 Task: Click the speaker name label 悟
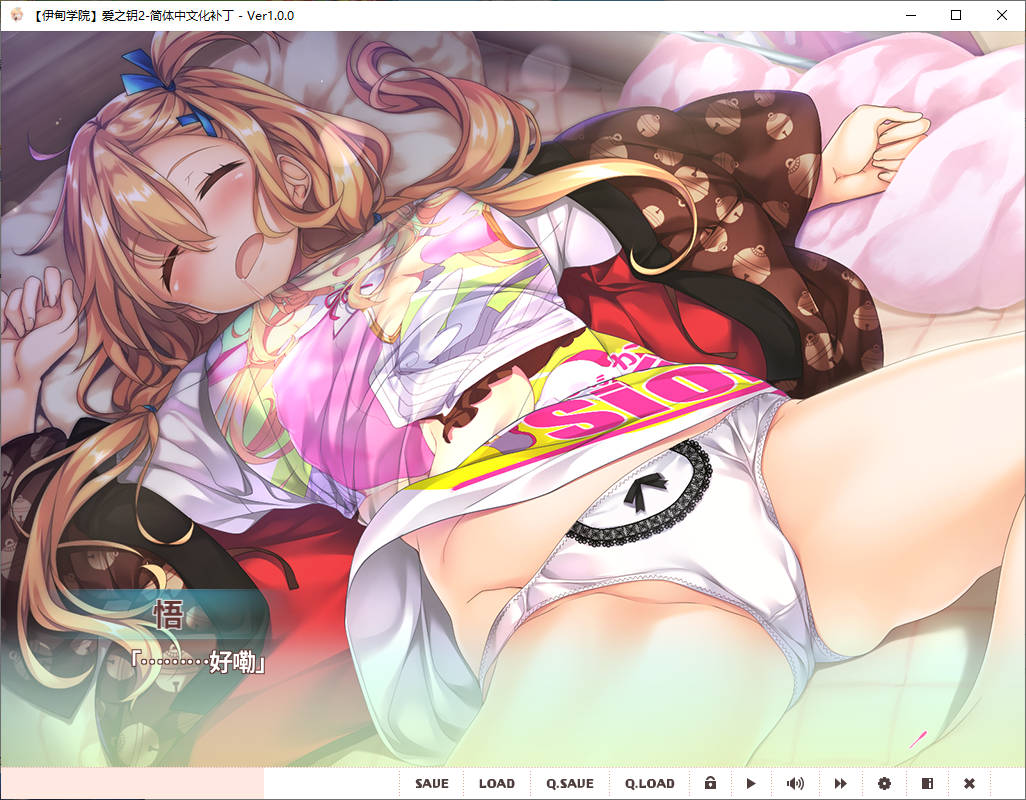click(x=168, y=616)
